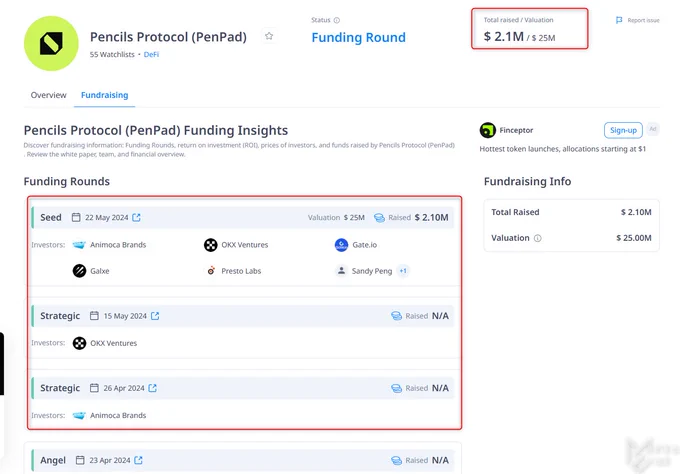The height and width of the screenshot is (474, 680).
Task: Open external link icon beside 26 Apr 2024
Action: [x=153, y=388]
